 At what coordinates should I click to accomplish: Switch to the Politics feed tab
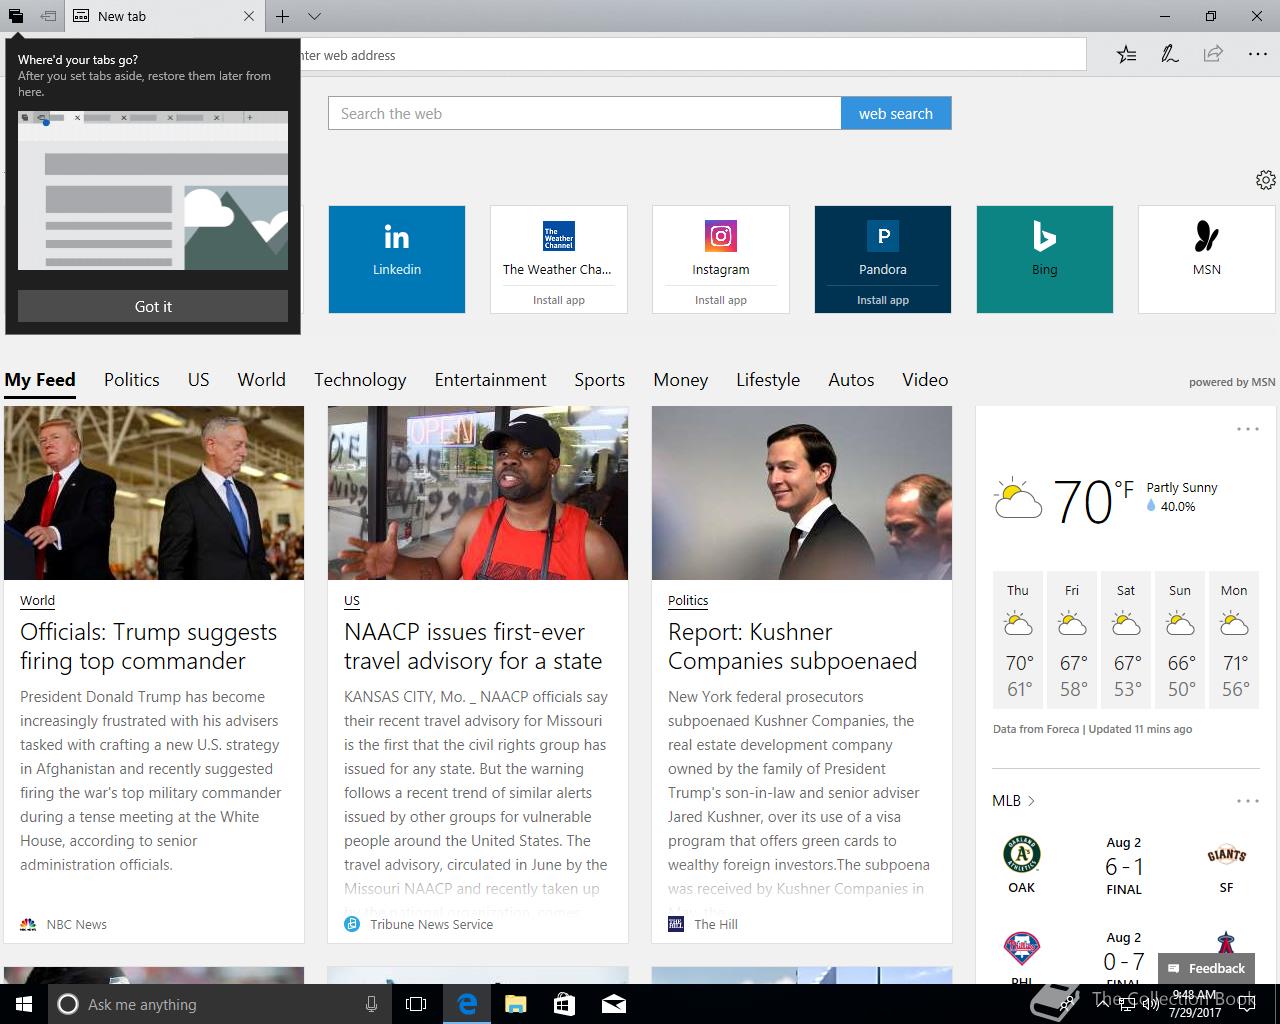point(132,380)
